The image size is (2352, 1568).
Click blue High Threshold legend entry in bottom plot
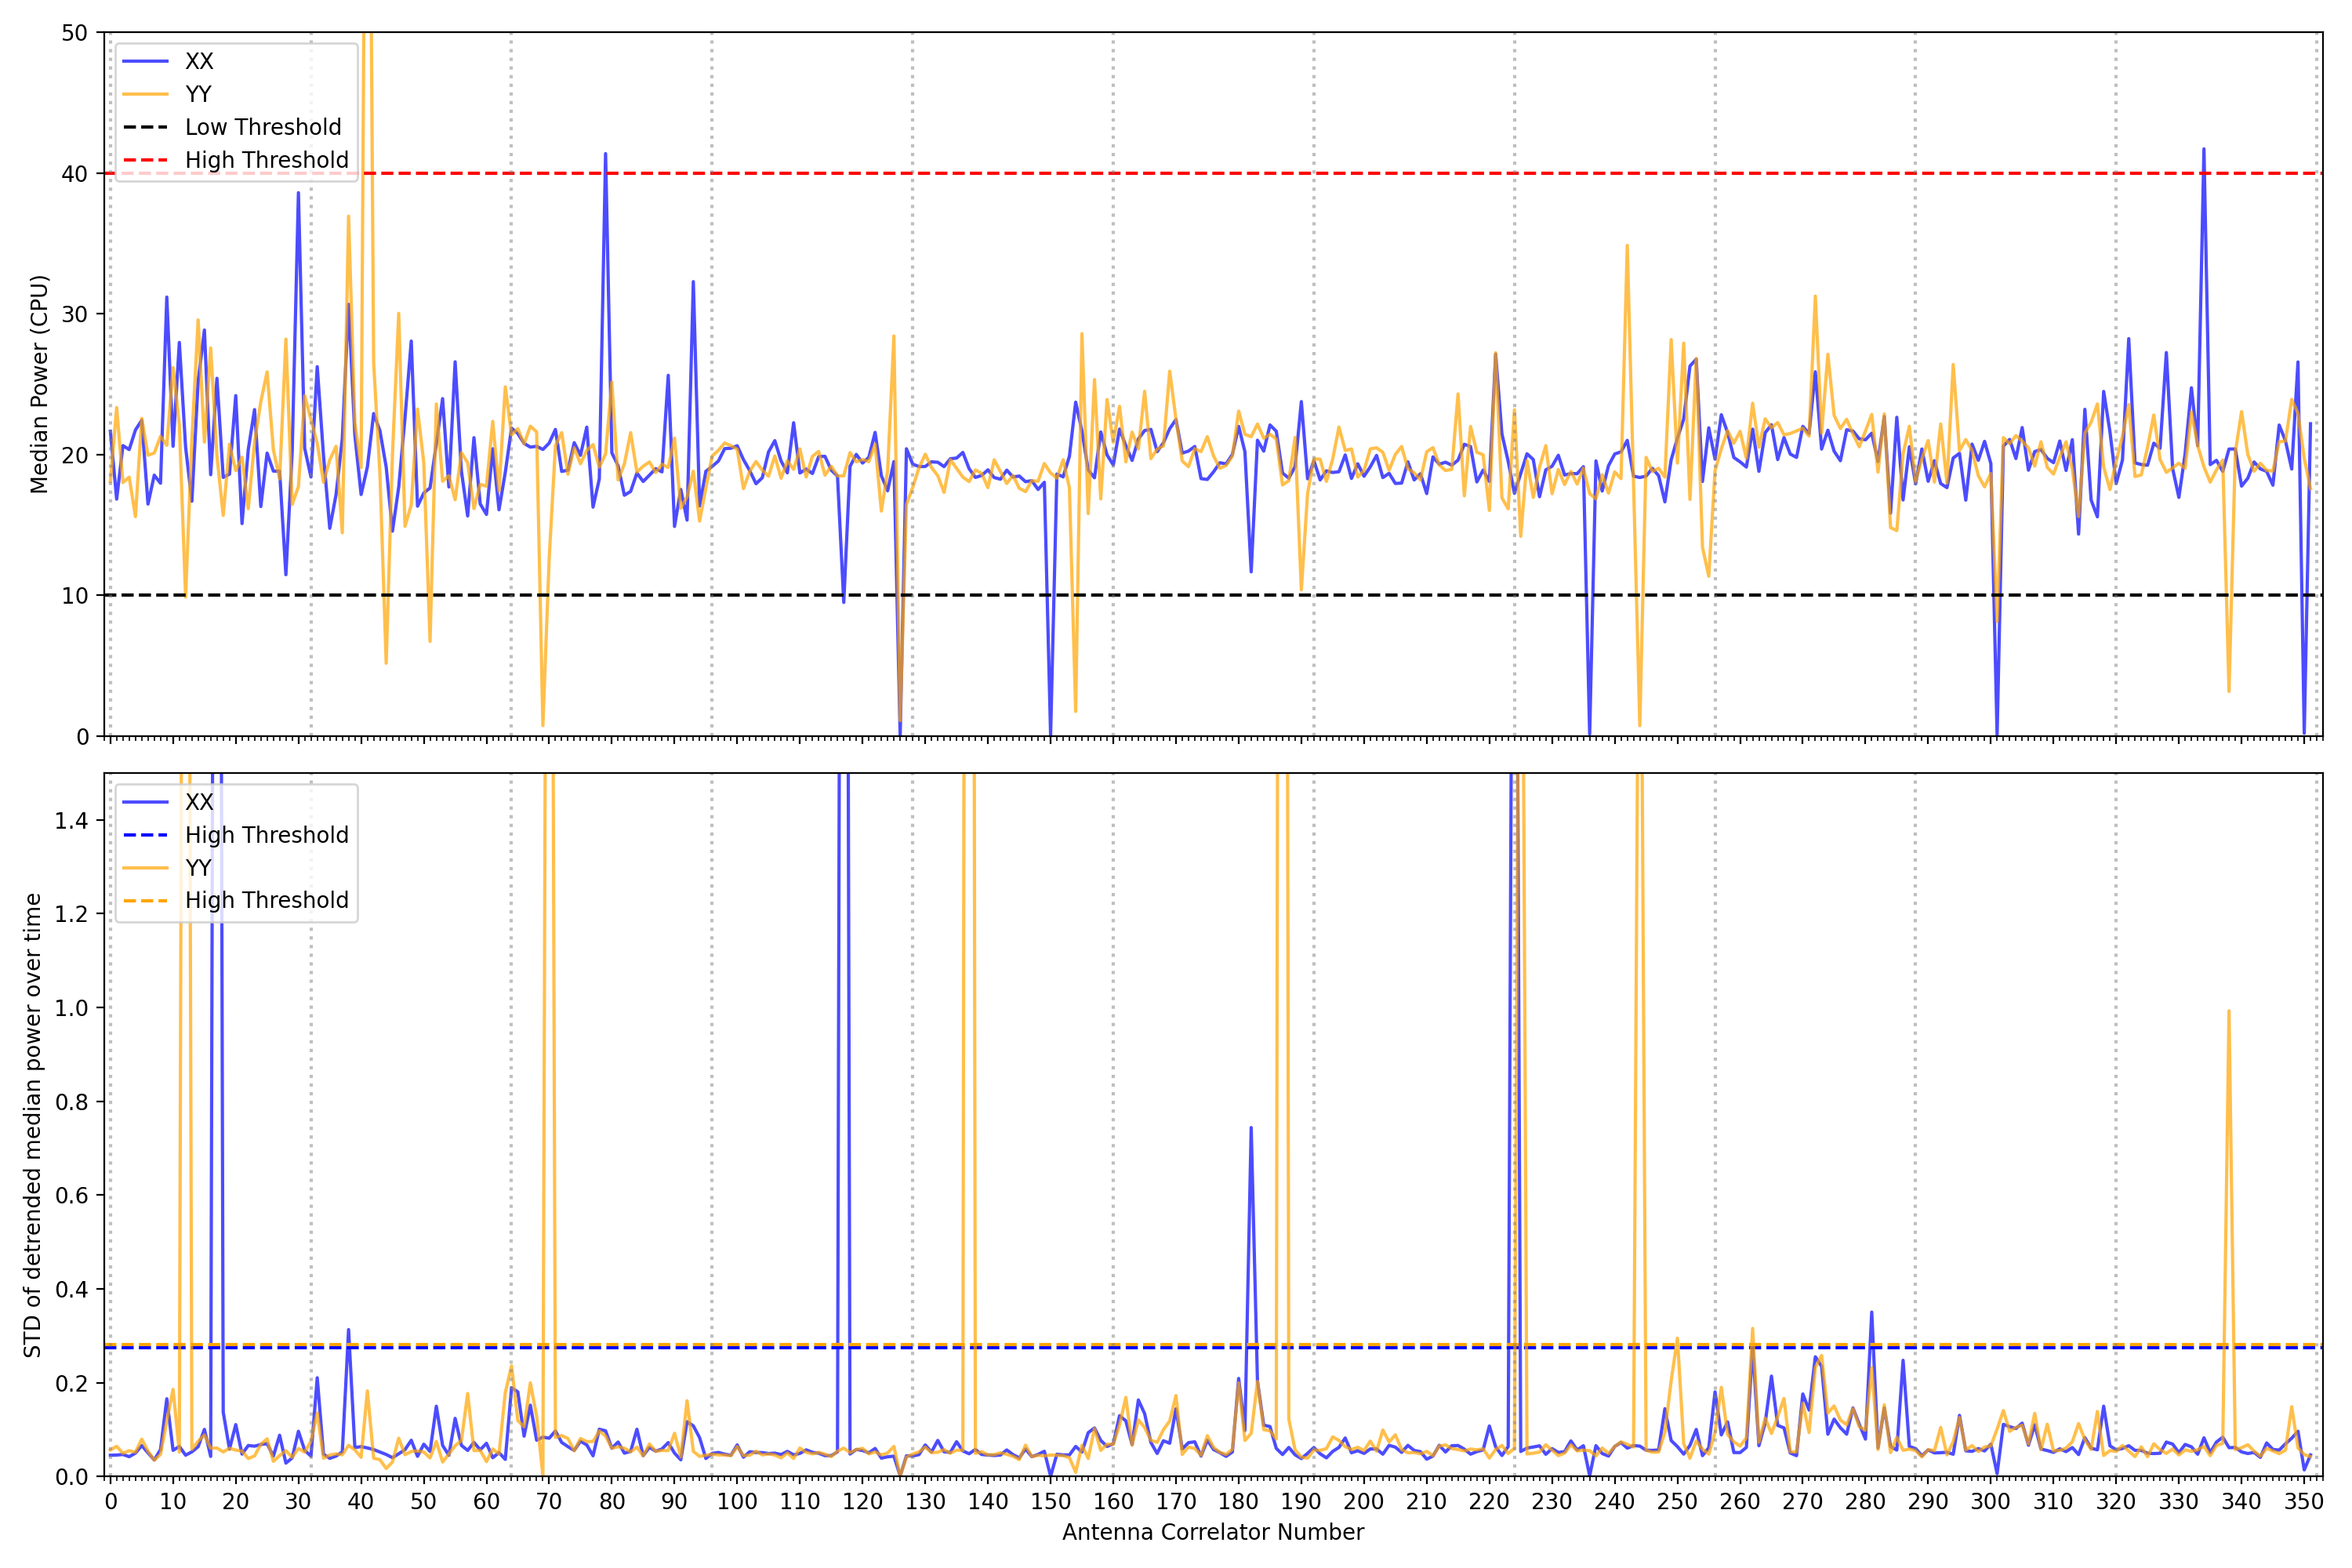click(266, 835)
